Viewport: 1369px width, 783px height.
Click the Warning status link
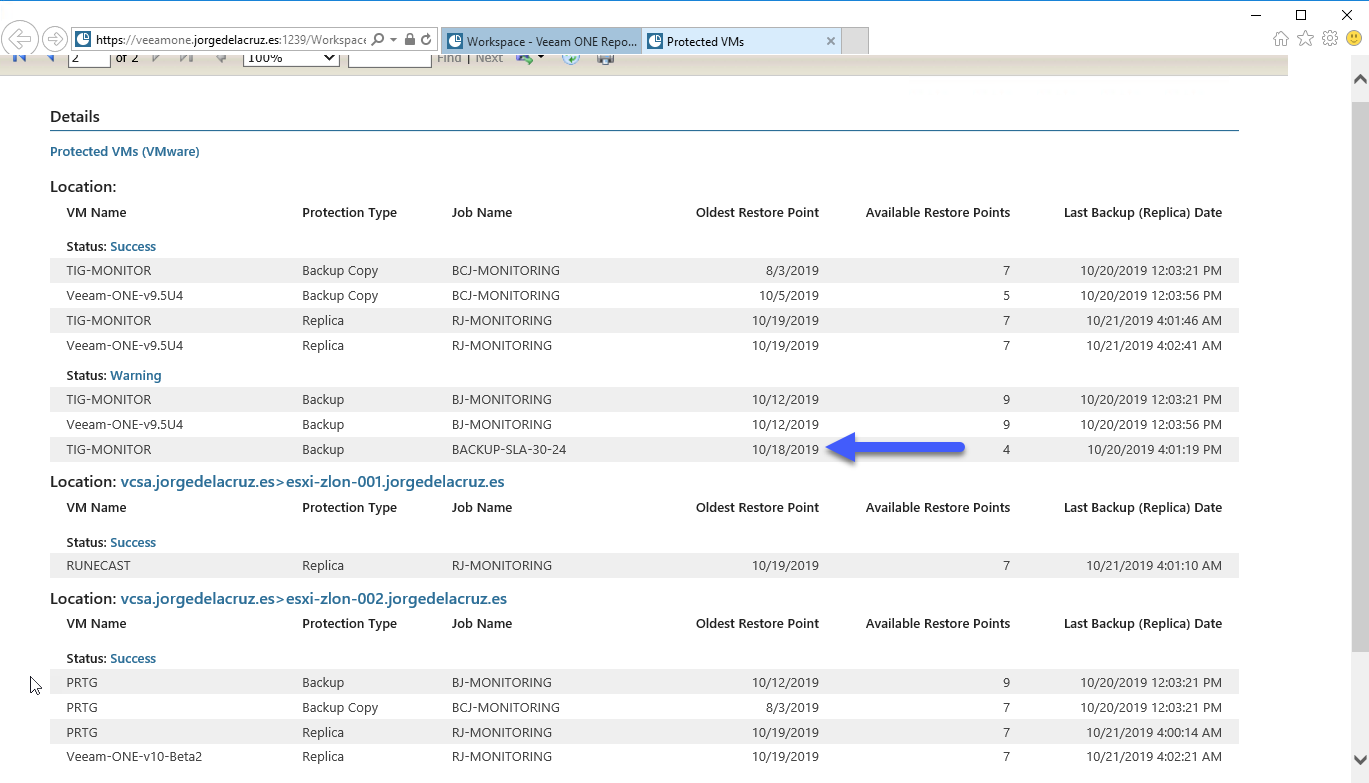point(136,376)
